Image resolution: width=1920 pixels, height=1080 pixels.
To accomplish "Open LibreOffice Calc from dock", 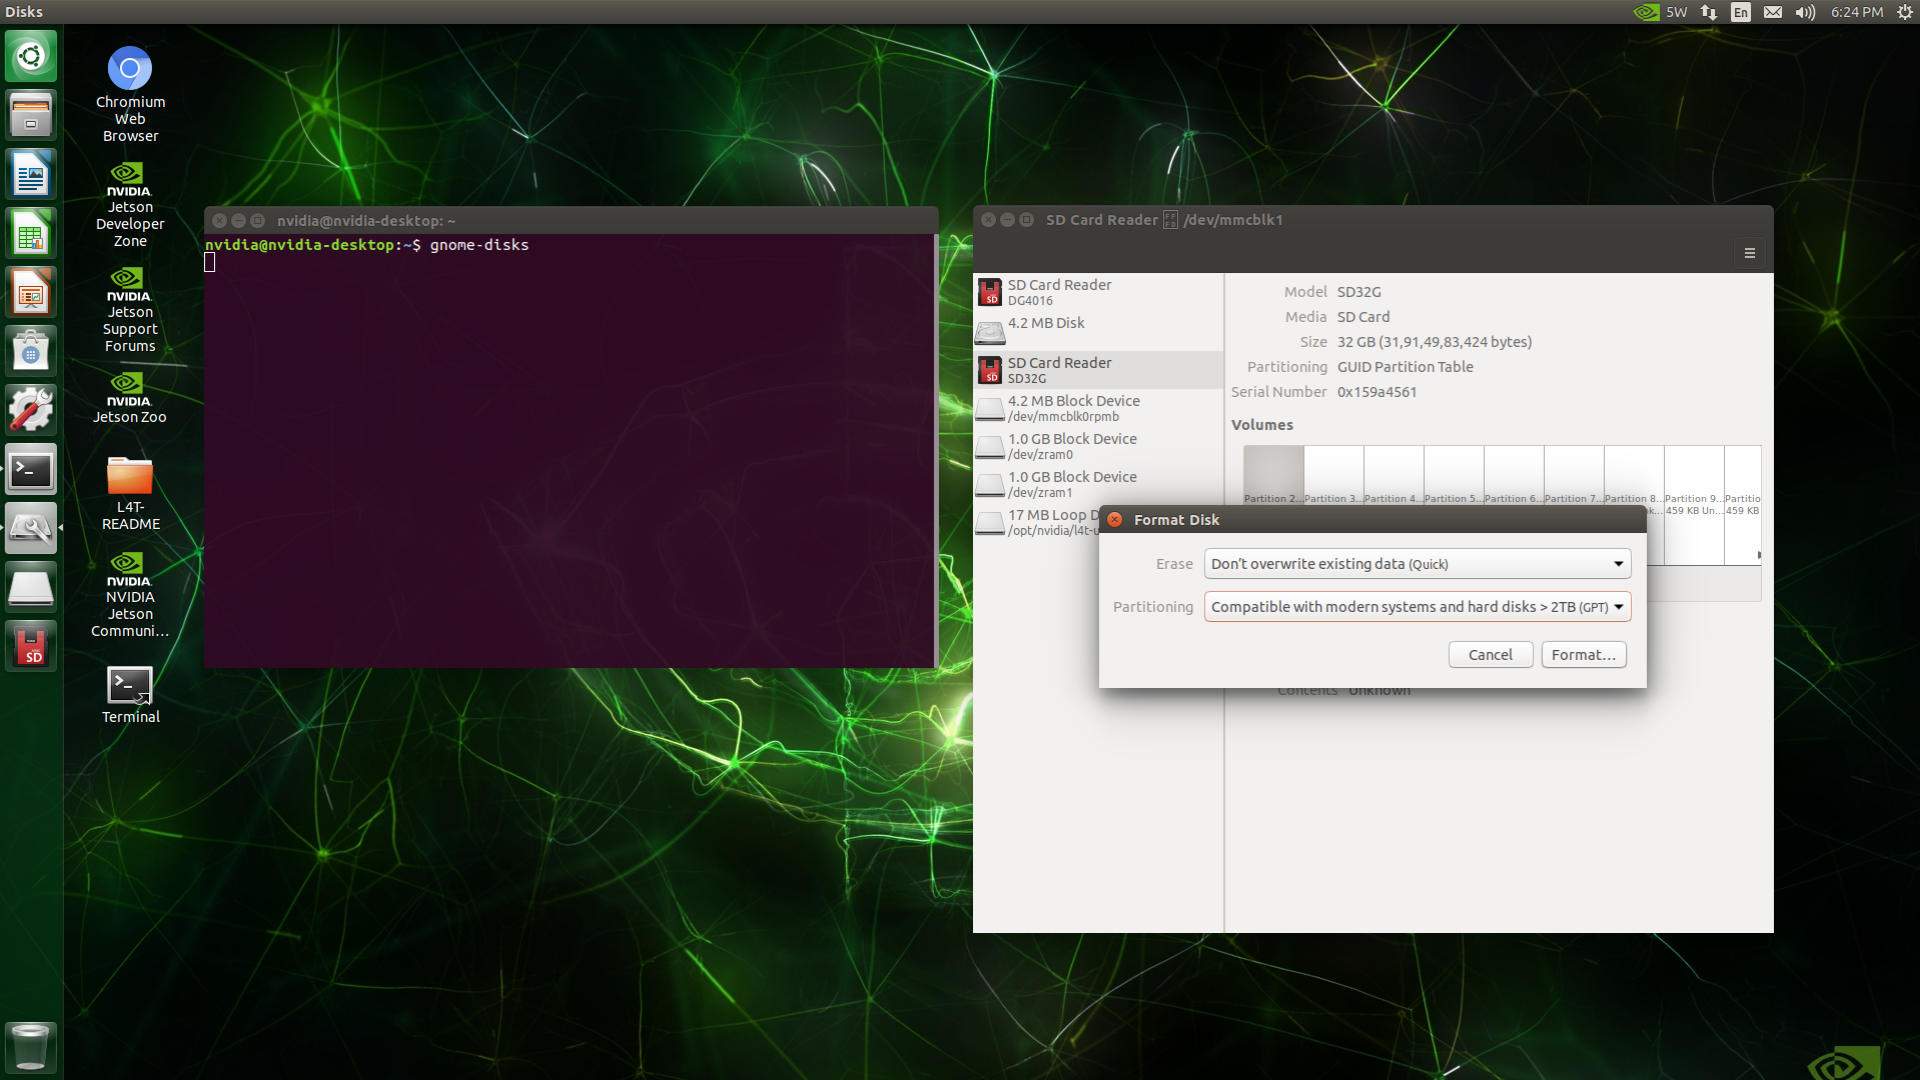I will [31, 234].
